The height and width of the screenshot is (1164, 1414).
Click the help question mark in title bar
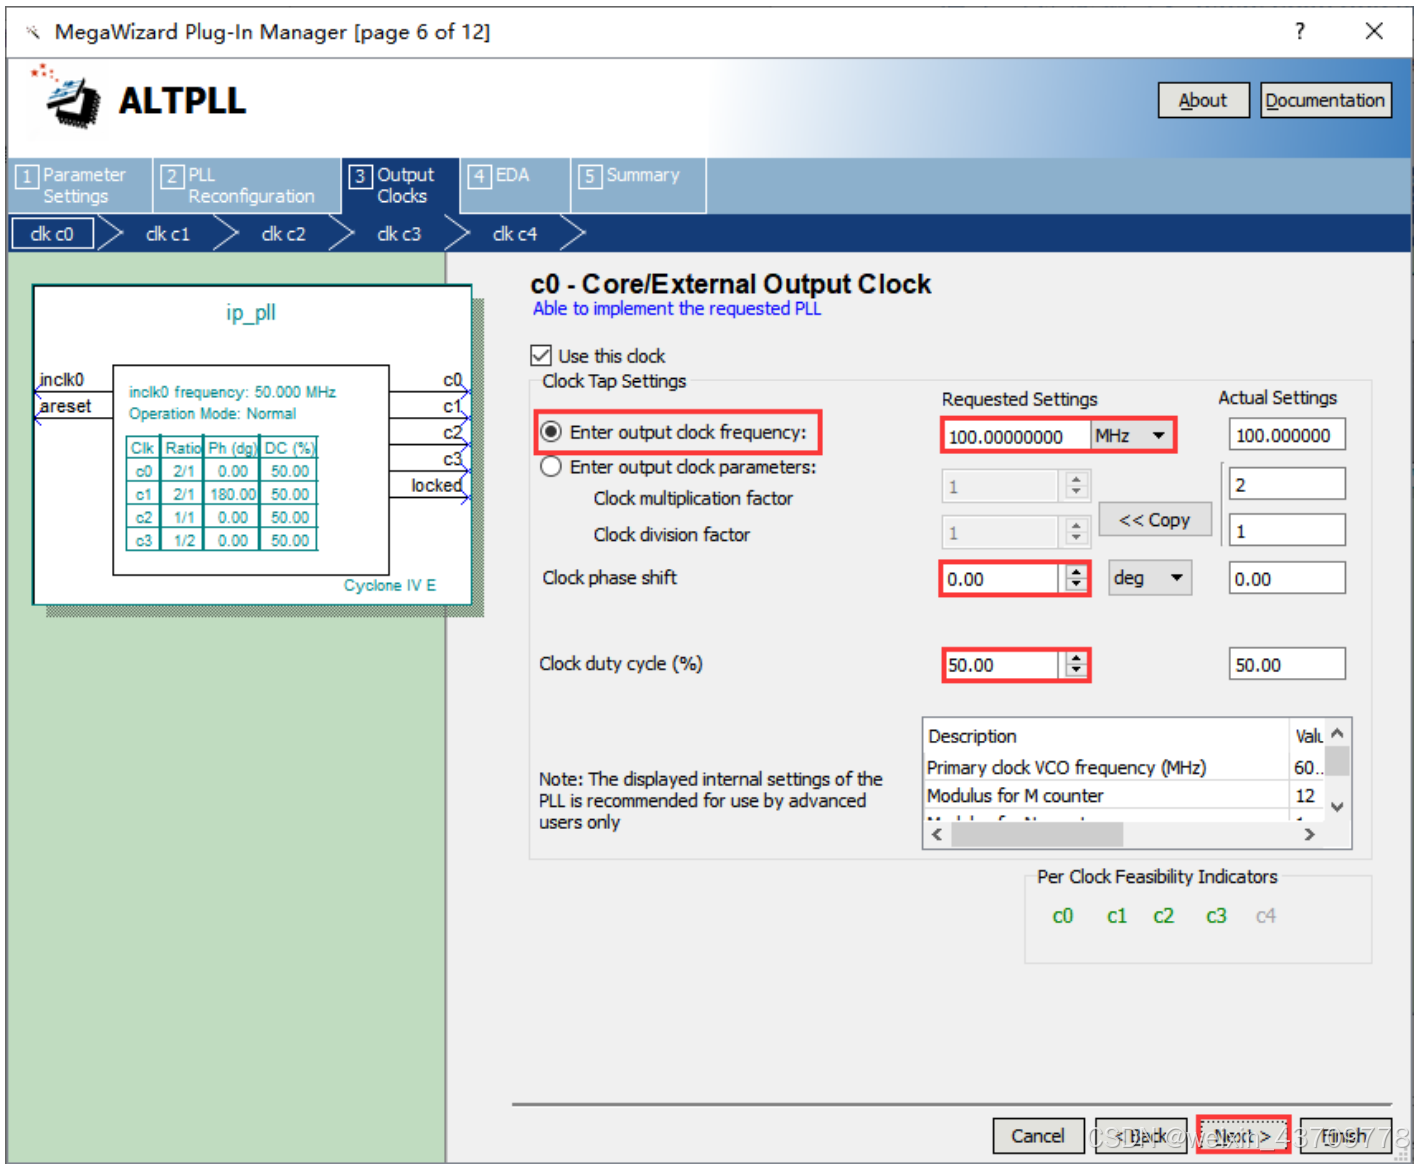tap(1299, 31)
